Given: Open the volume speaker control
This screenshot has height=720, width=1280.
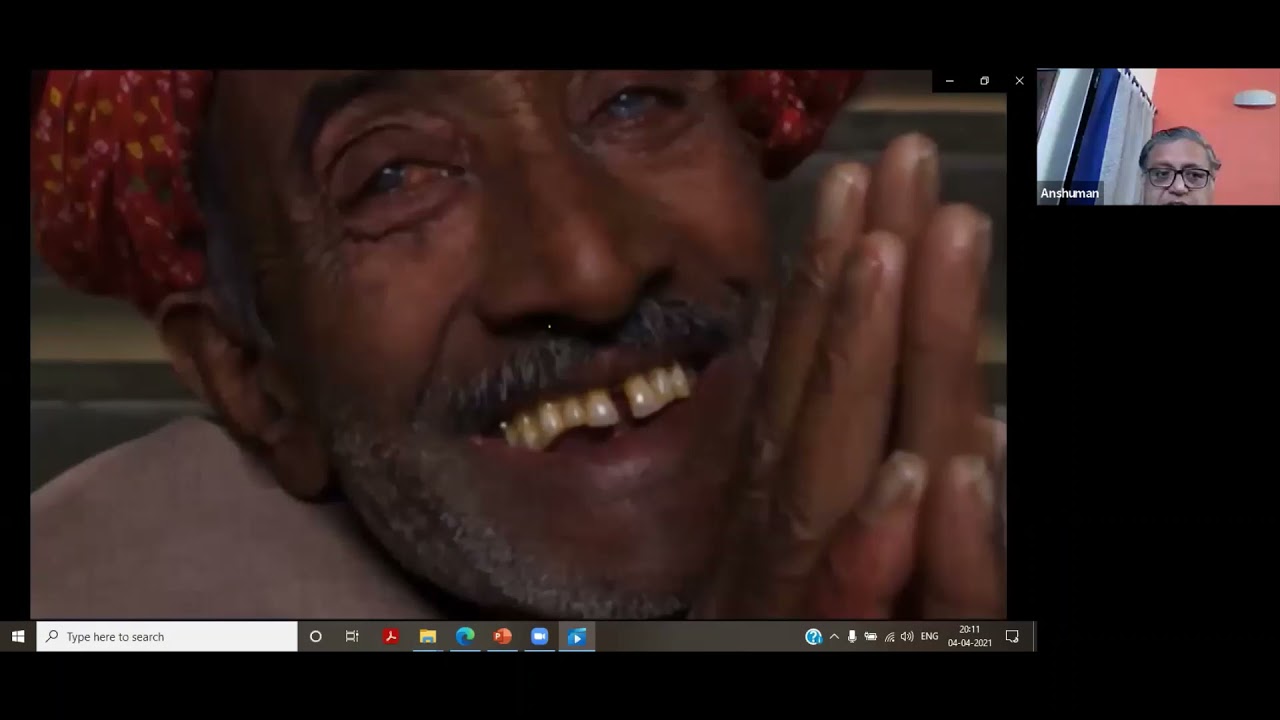Looking at the screenshot, I should [x=907, y=636].
